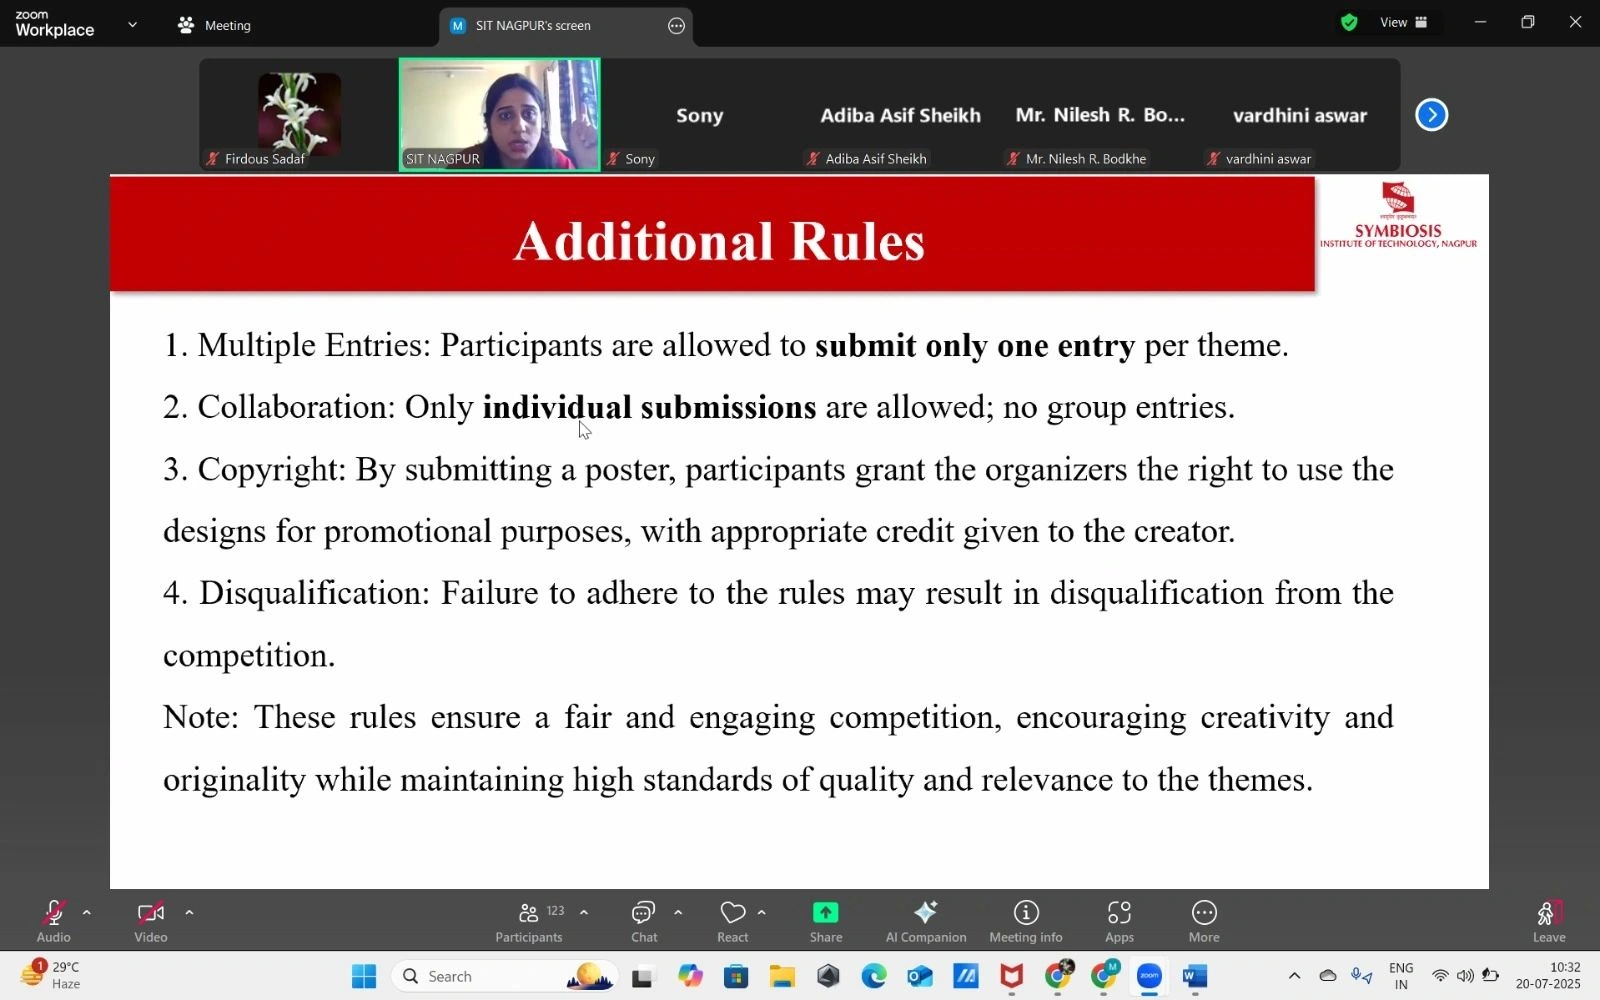
Task: Open the Participants list
Action: [x=529, y=921]
